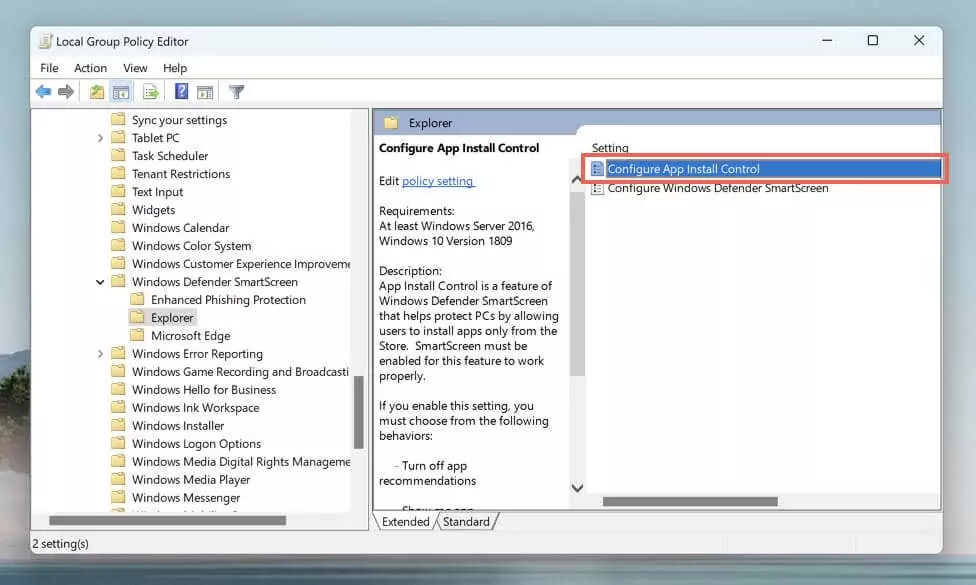The height and width of the screenshot is (585, 976).
Task: Toggle the Show/Hide Action Pane icon
Action: [205, 92]
